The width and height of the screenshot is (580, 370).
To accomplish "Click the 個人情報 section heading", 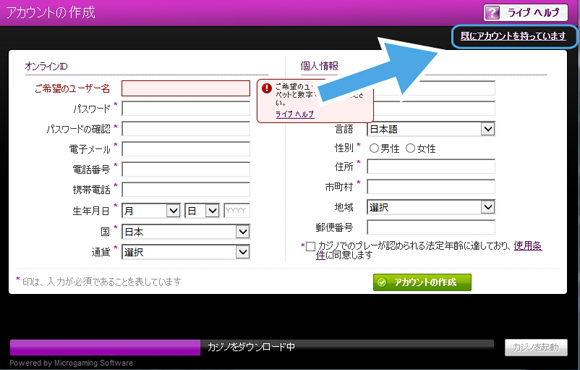I will pos(319,66).
